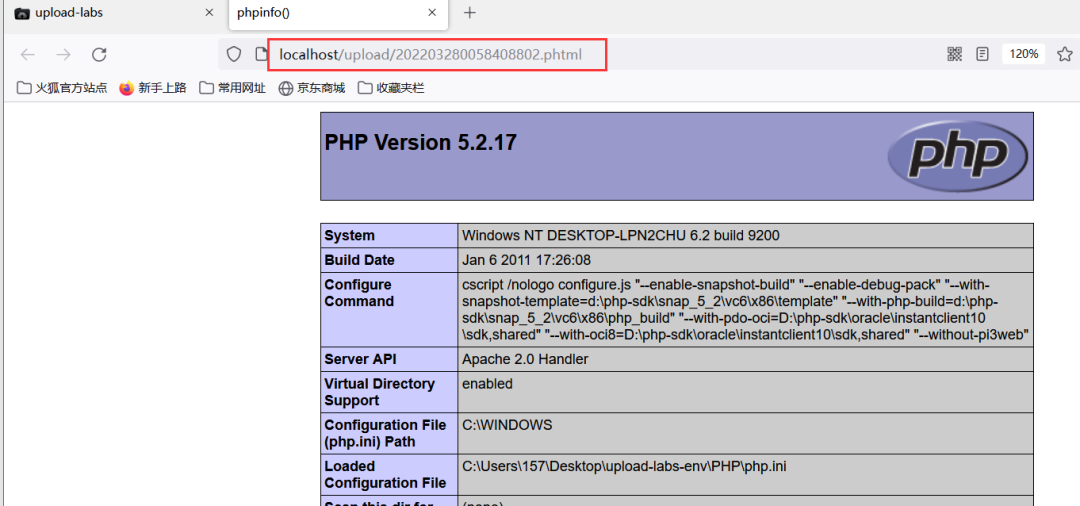Image resolution: width=1080 pixels, height=506 pixels.
Task: Expand the 收藏夹栏 bookmark folder
Action: pos(391,88)
